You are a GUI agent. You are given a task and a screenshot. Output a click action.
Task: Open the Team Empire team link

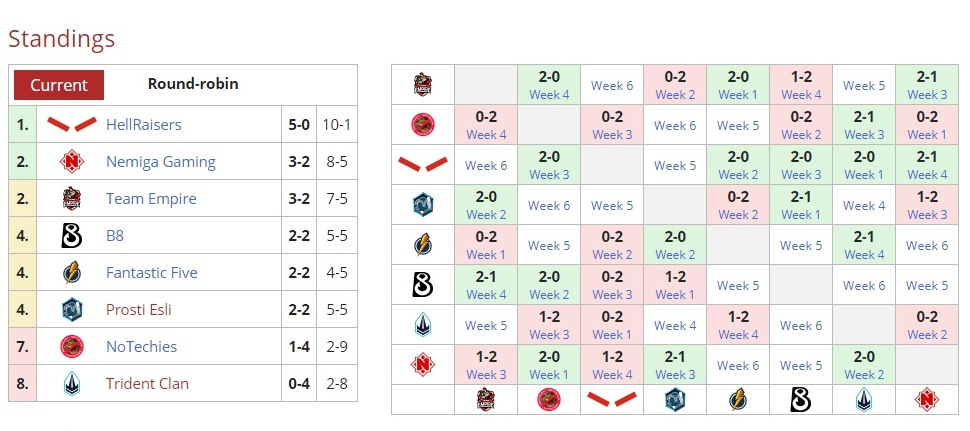[151, 199]
